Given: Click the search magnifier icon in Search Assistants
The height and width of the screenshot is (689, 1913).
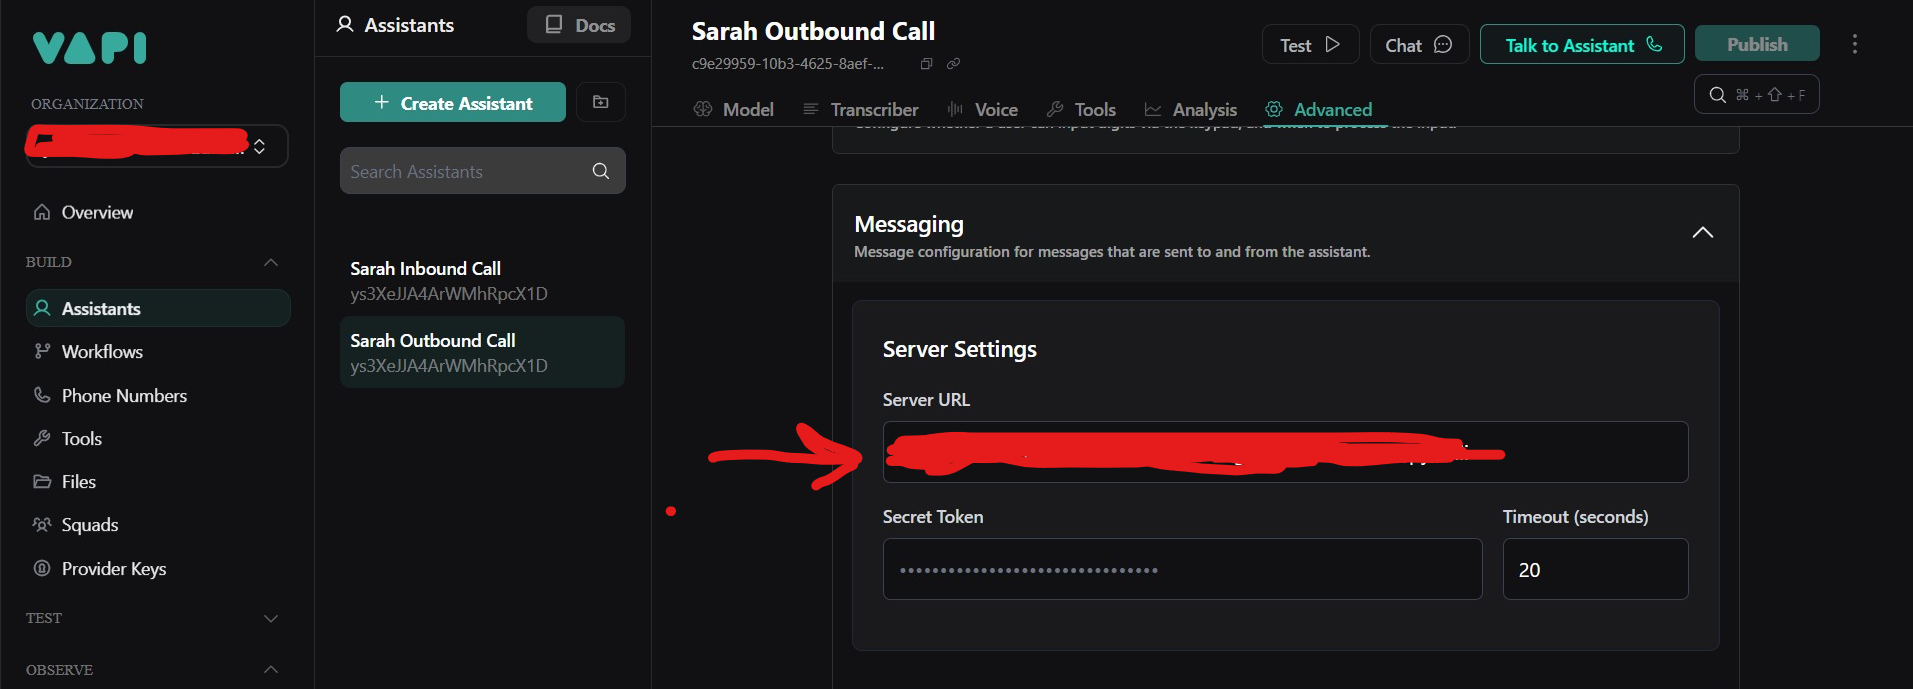Looking at the screenshot, I should [601, 171].
